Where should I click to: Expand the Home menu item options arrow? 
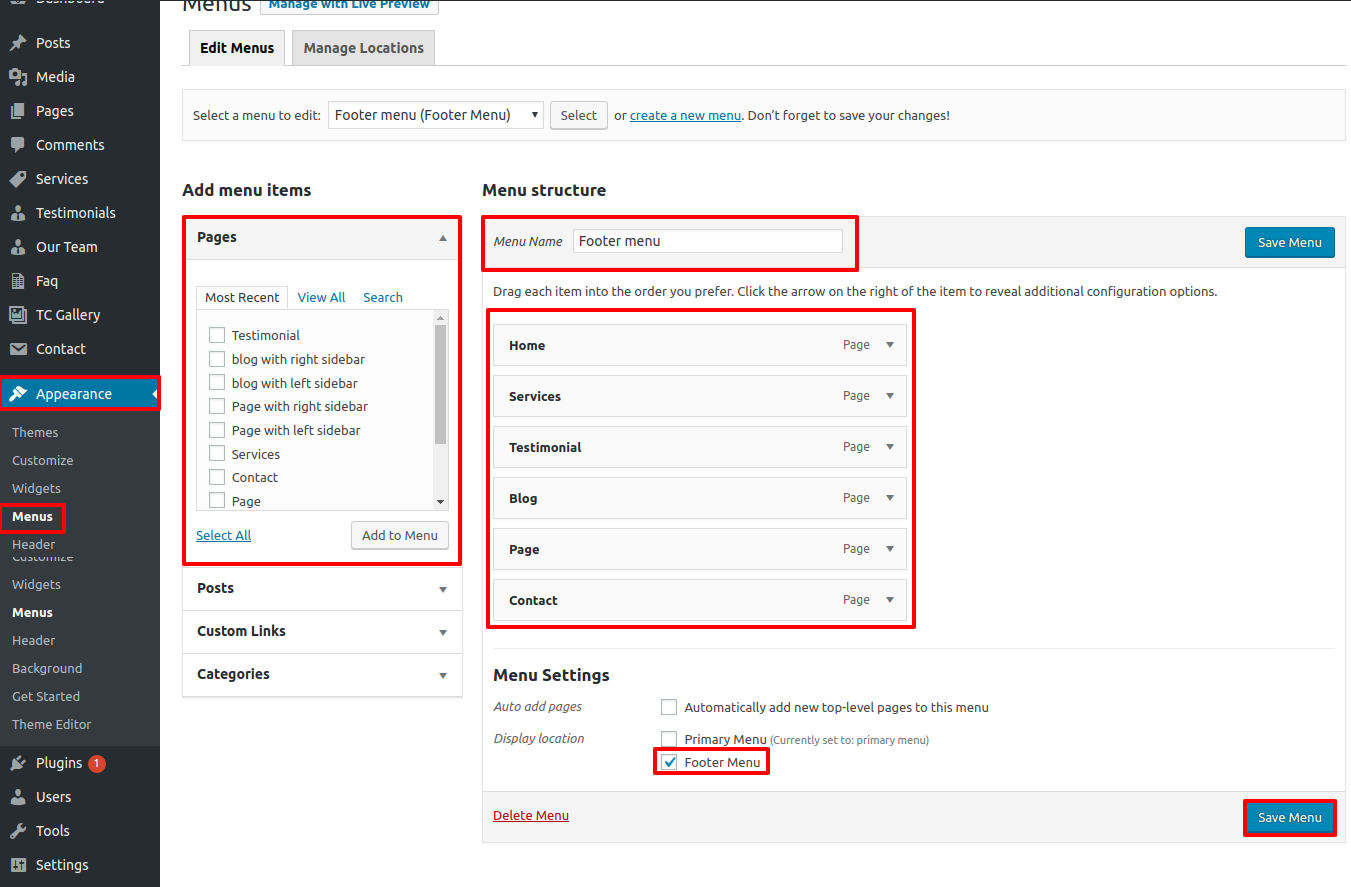coord(890,345)
